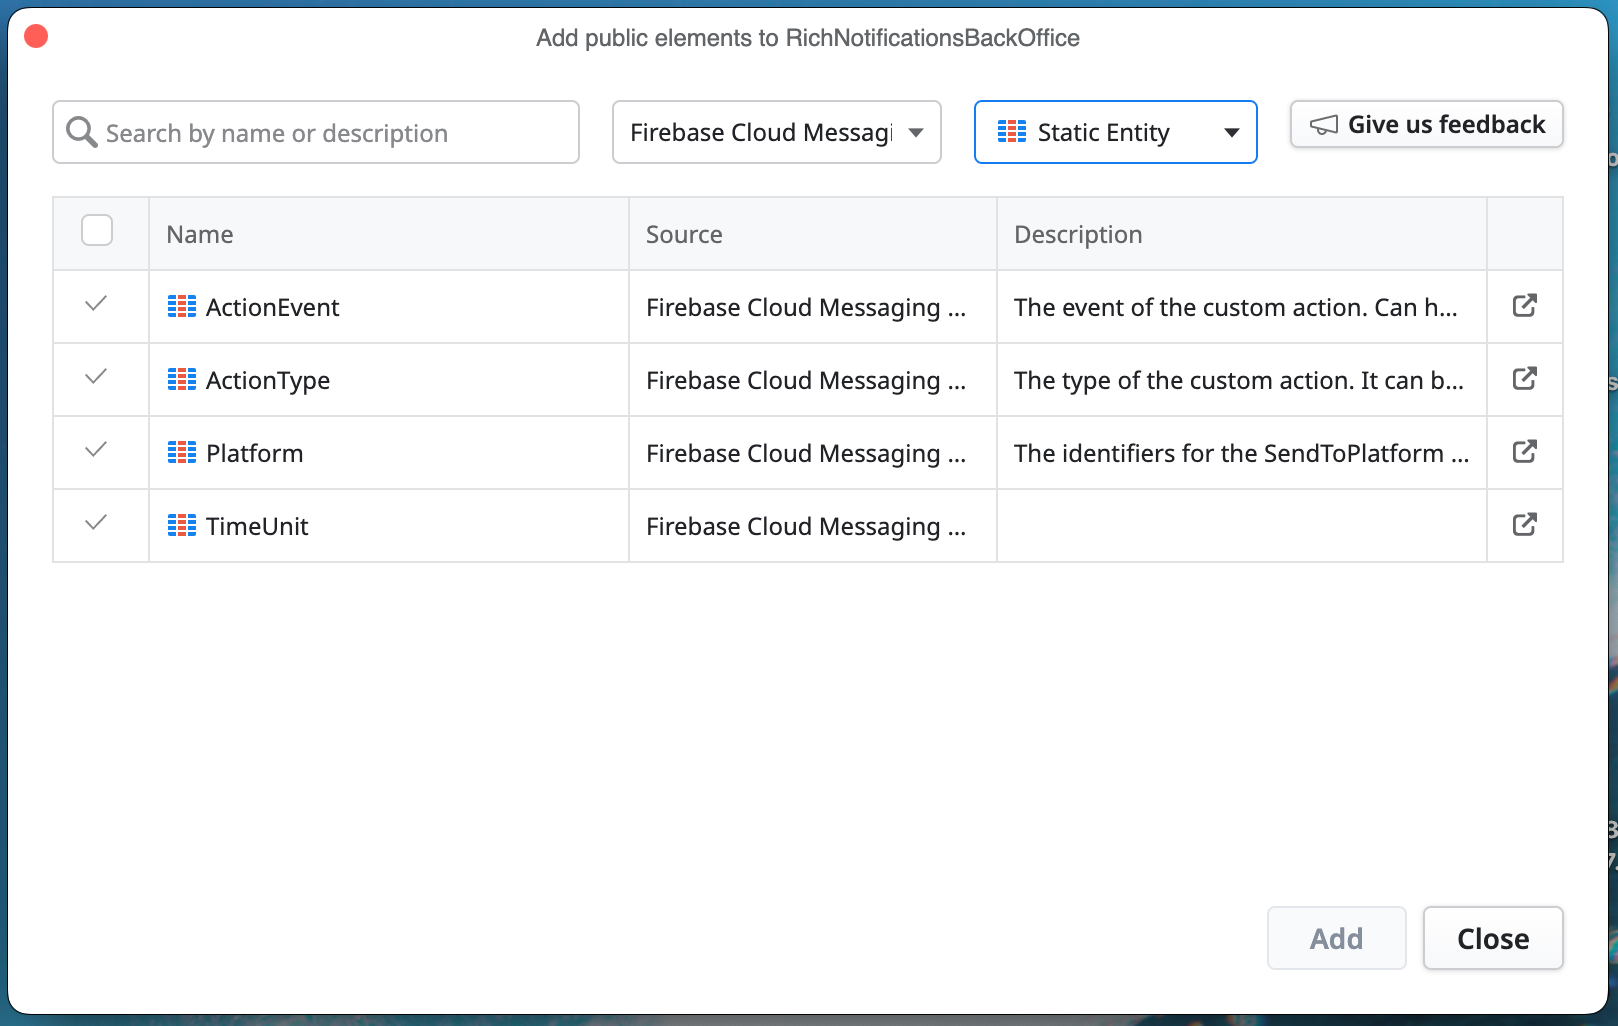The image size is (1618, 1026).
Task: Click the Add button
Action: 1336,938
